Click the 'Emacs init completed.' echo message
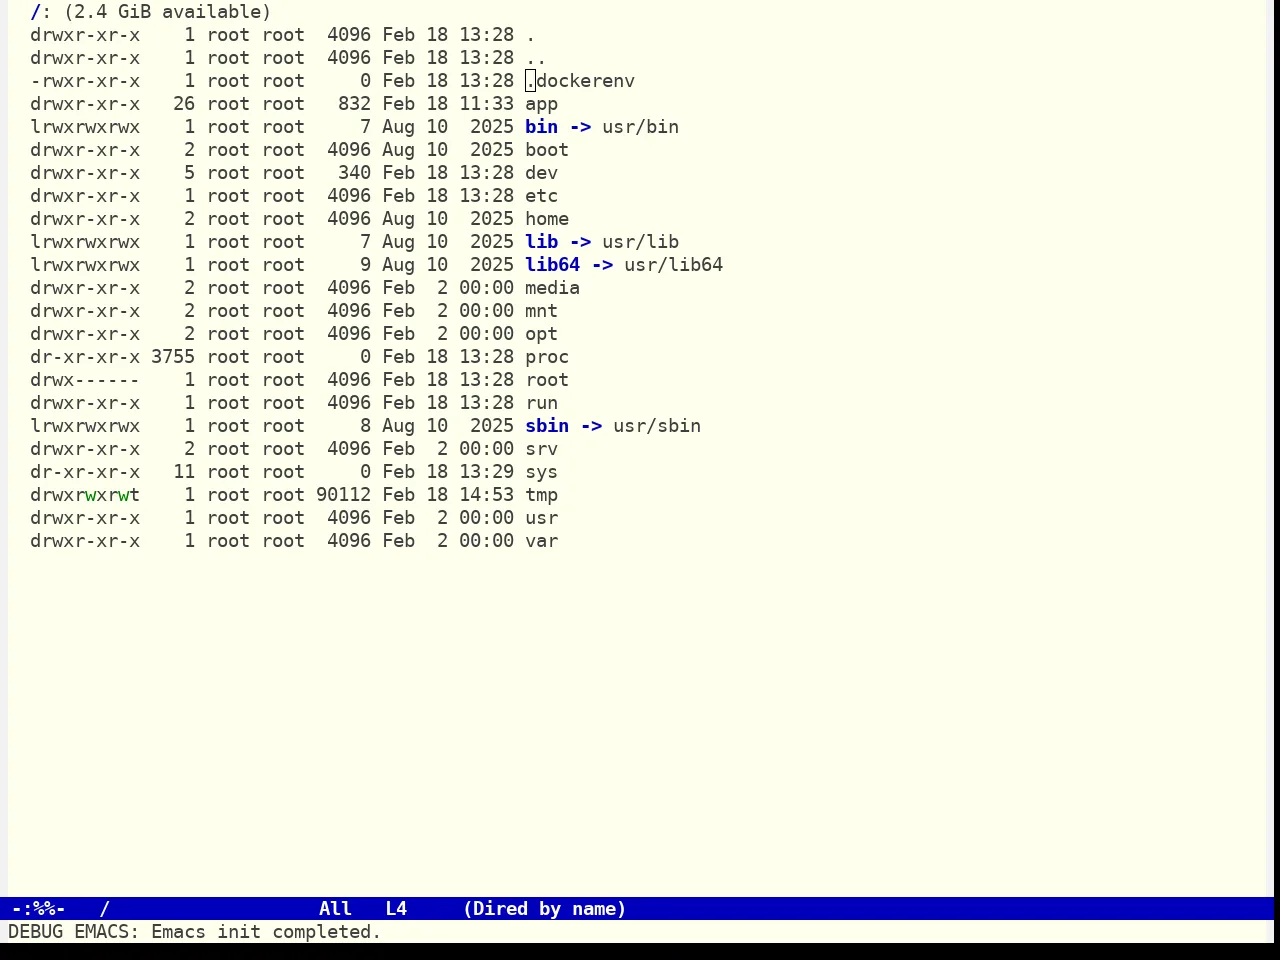The image size is (1280, 960). [x=266, y=932]
